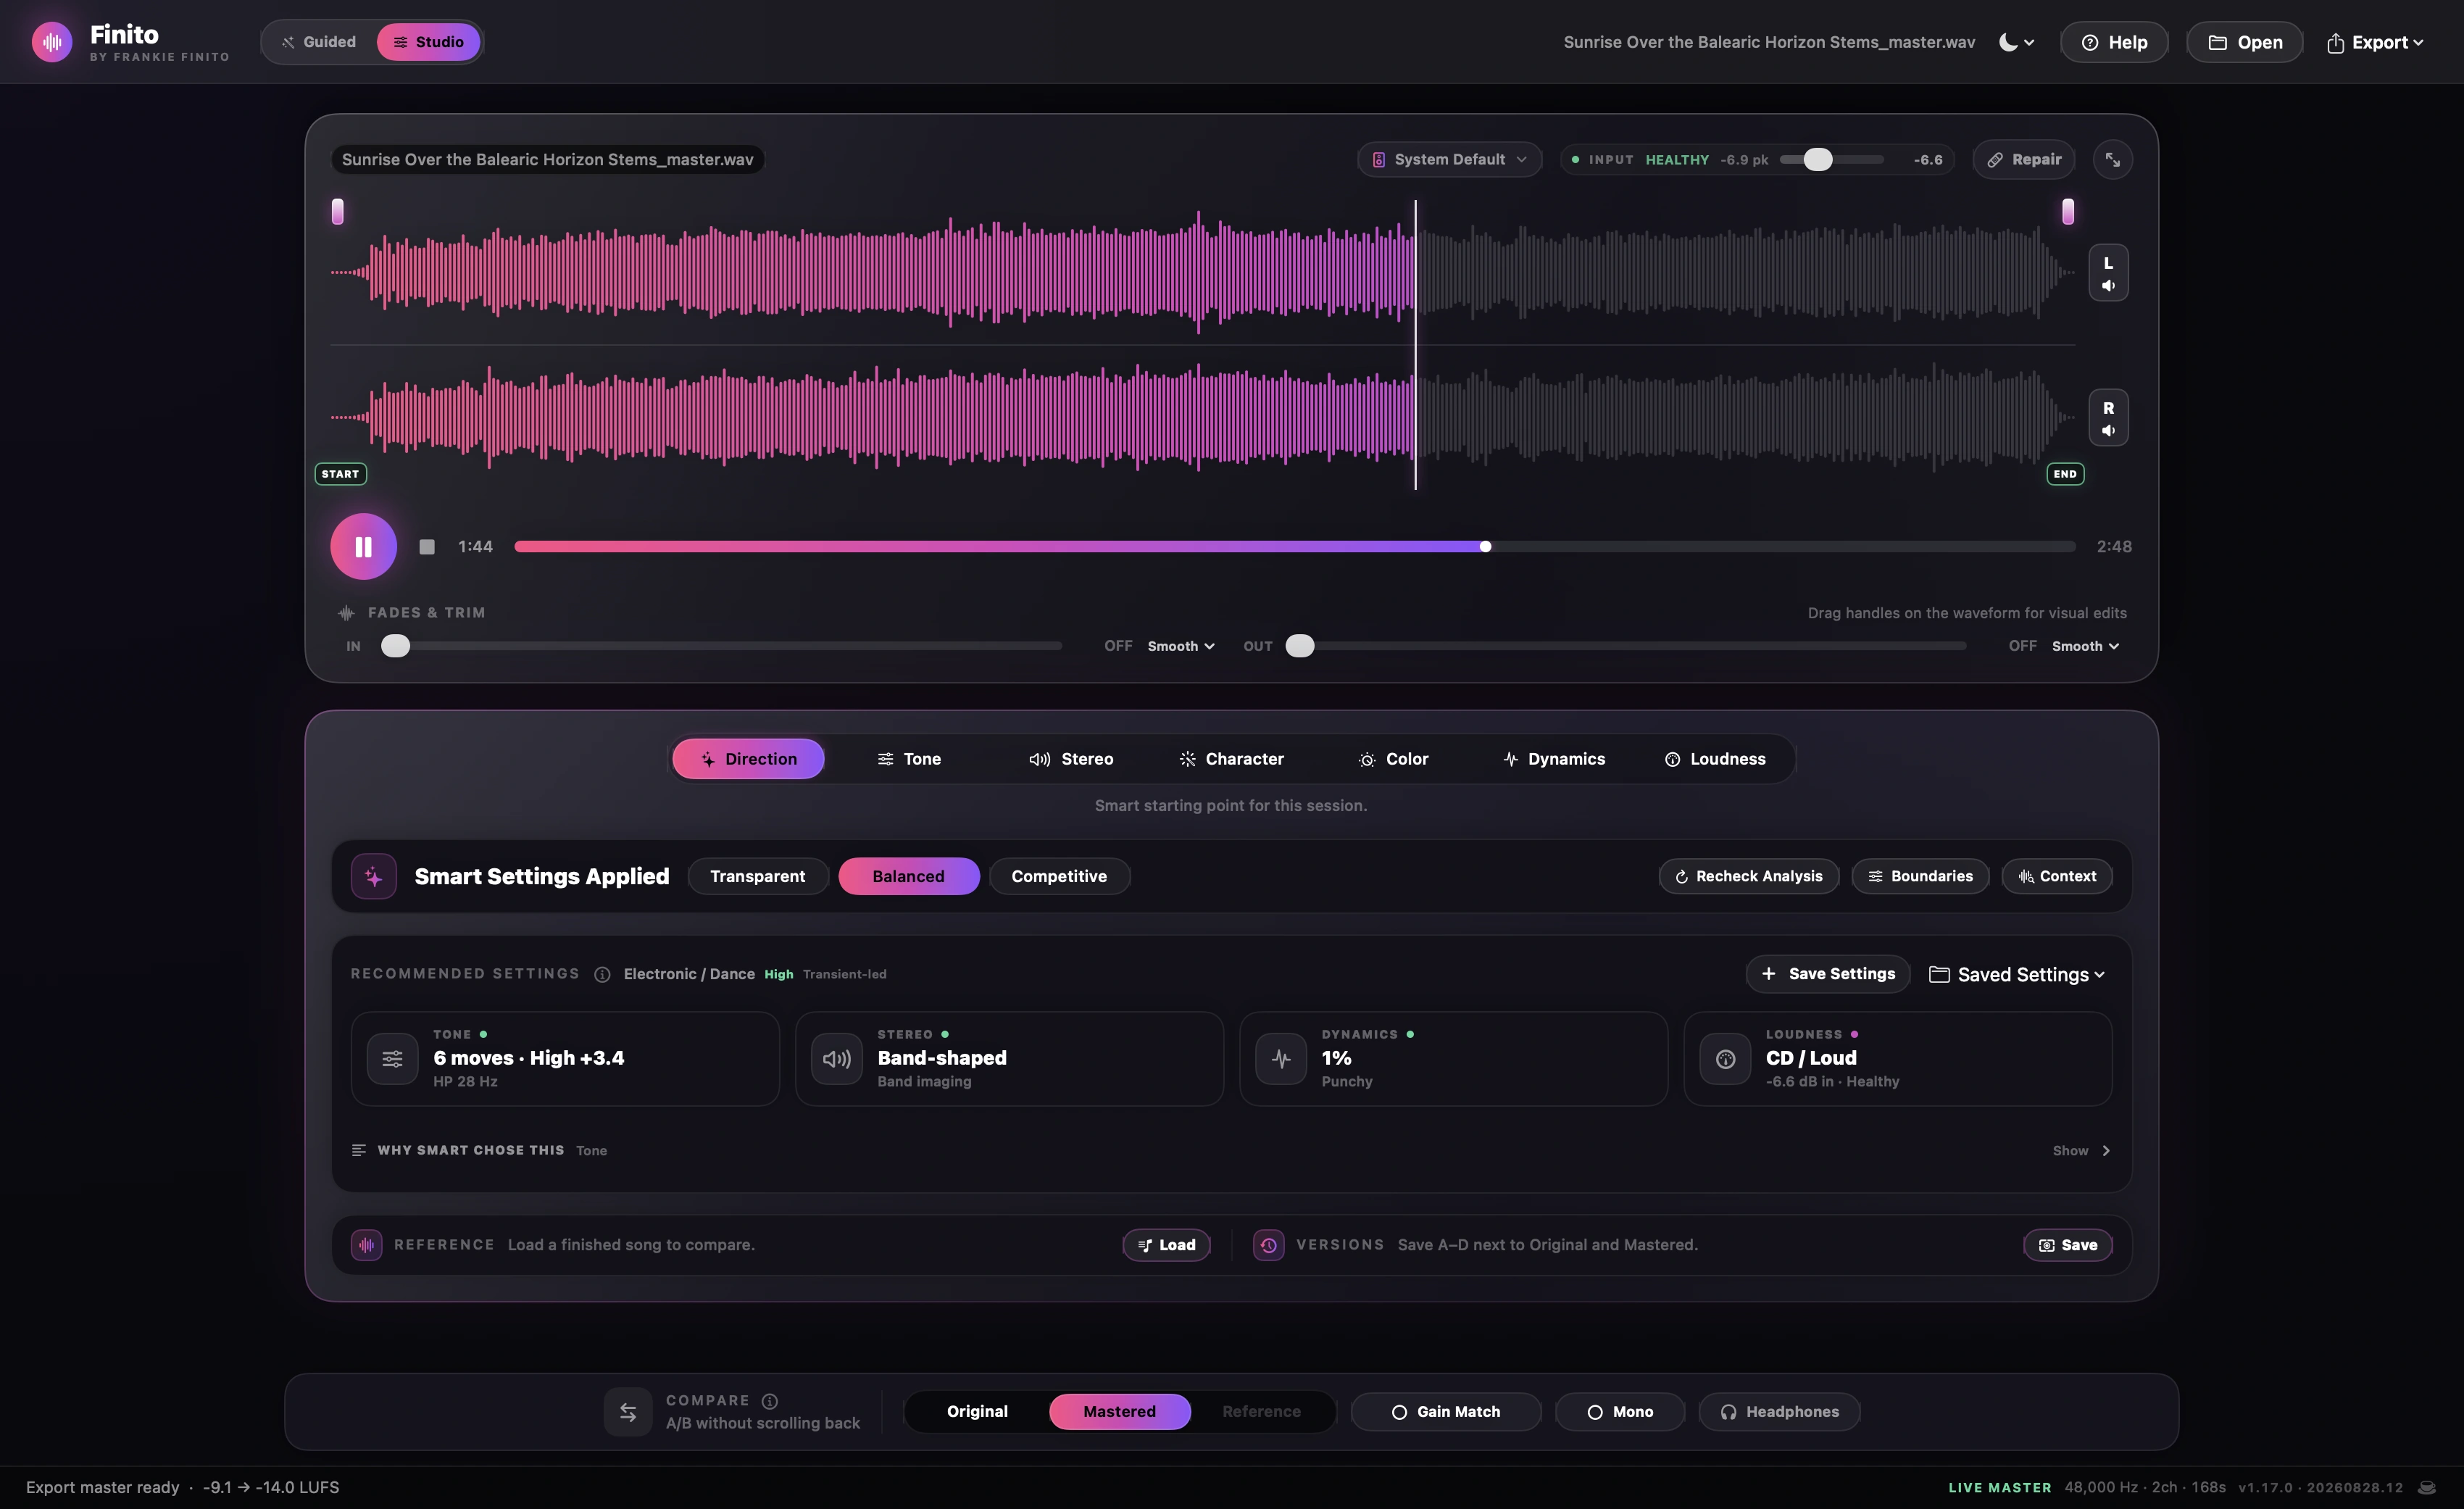Click the Reference waveform icon
Image resolution: width=2464 pixels, height=1509 pixels.
click(367, 1245)
